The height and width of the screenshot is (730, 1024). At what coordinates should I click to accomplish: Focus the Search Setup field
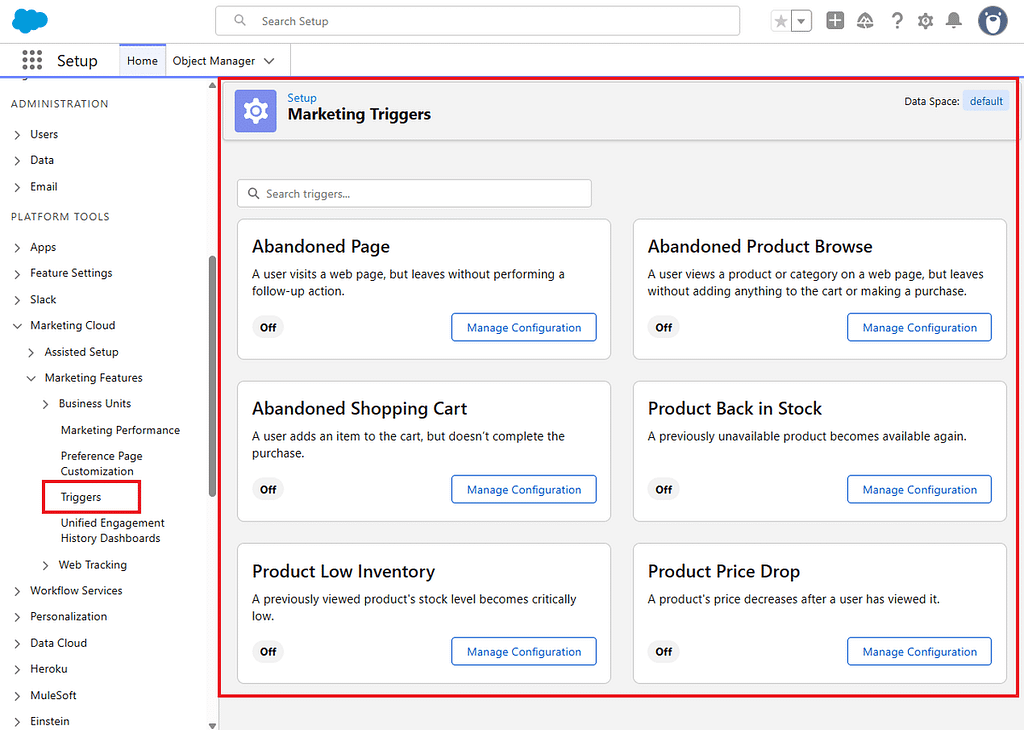tap(477, 21)
